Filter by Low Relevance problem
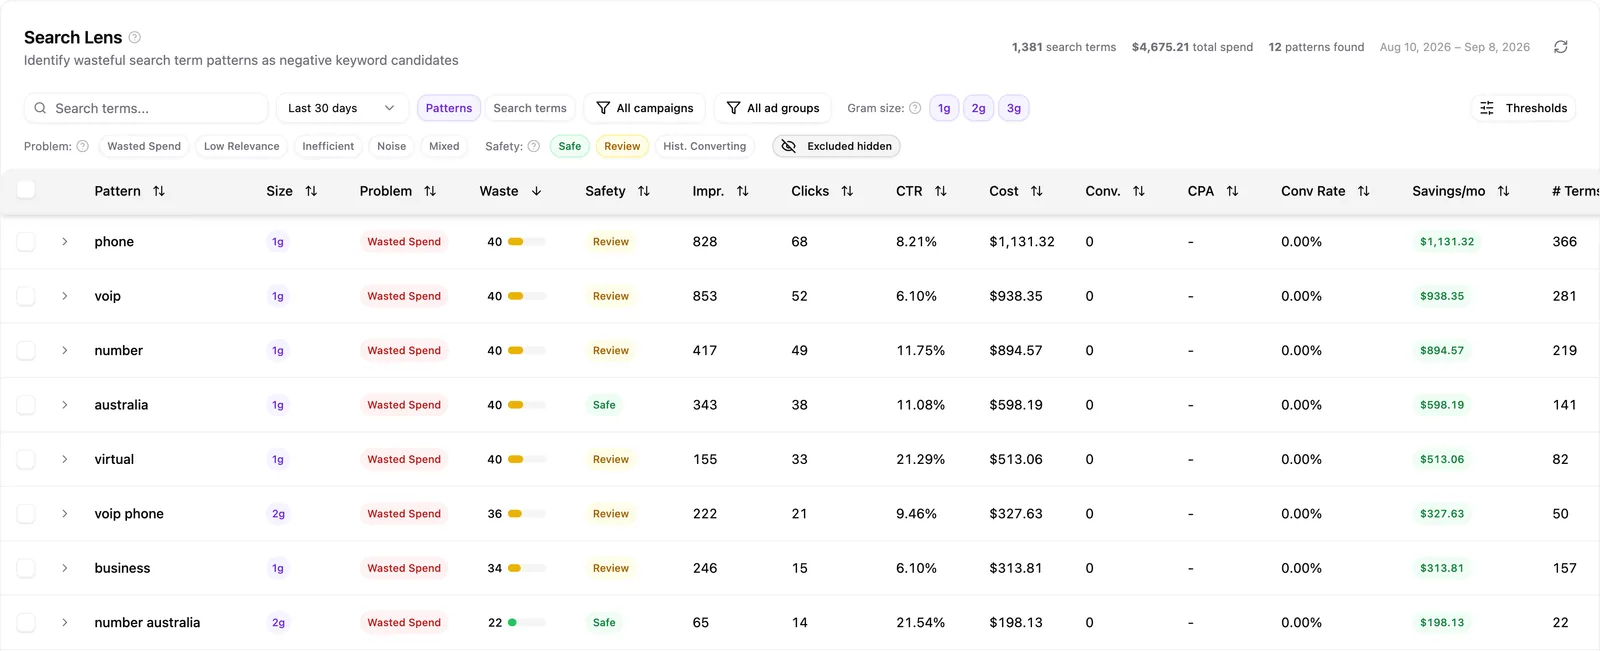The image size is (1600, 651). pos(242,146)
